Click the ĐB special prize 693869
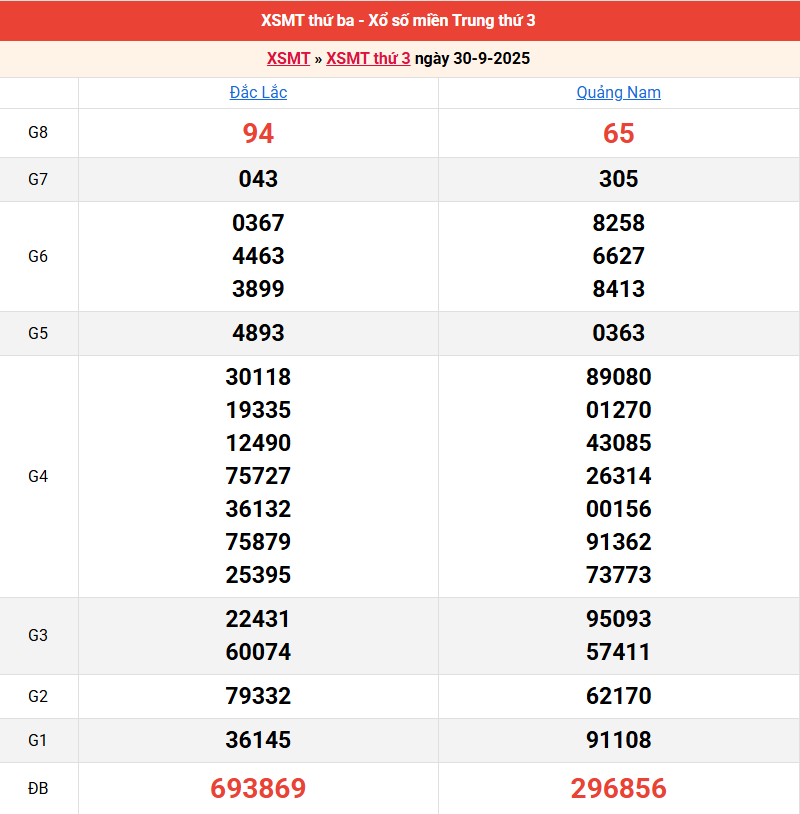The image size is (800, 814). (x=258, y=788)
